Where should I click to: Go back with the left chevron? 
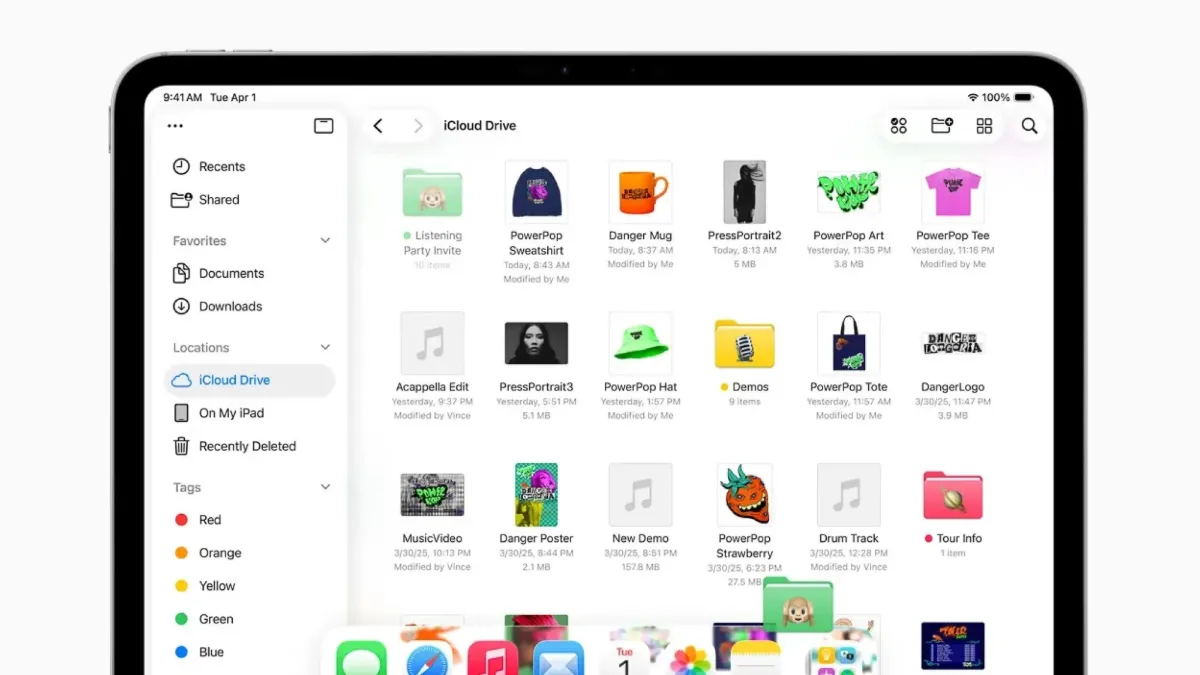(x=378, y=126)
